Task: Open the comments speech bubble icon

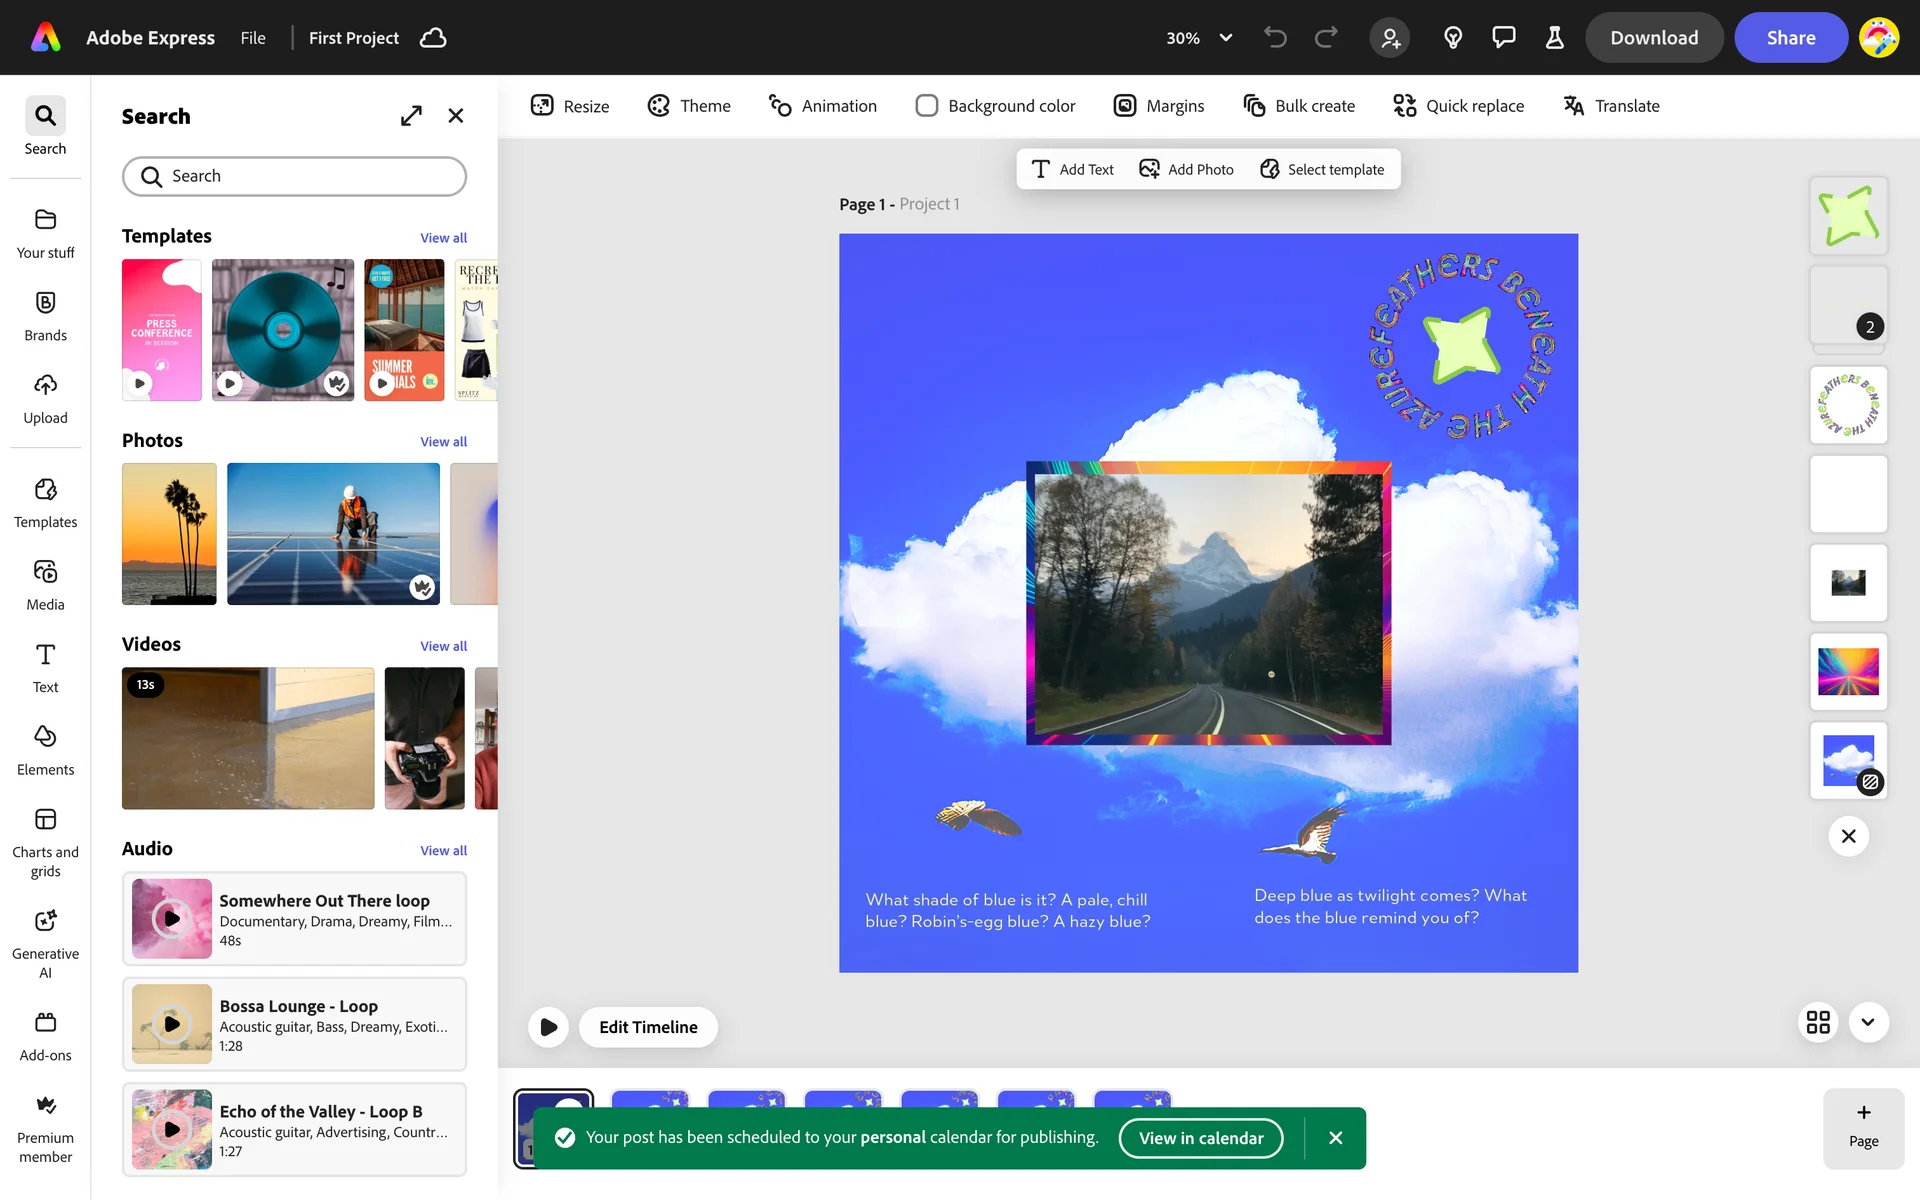Action: coord(1503,38)
